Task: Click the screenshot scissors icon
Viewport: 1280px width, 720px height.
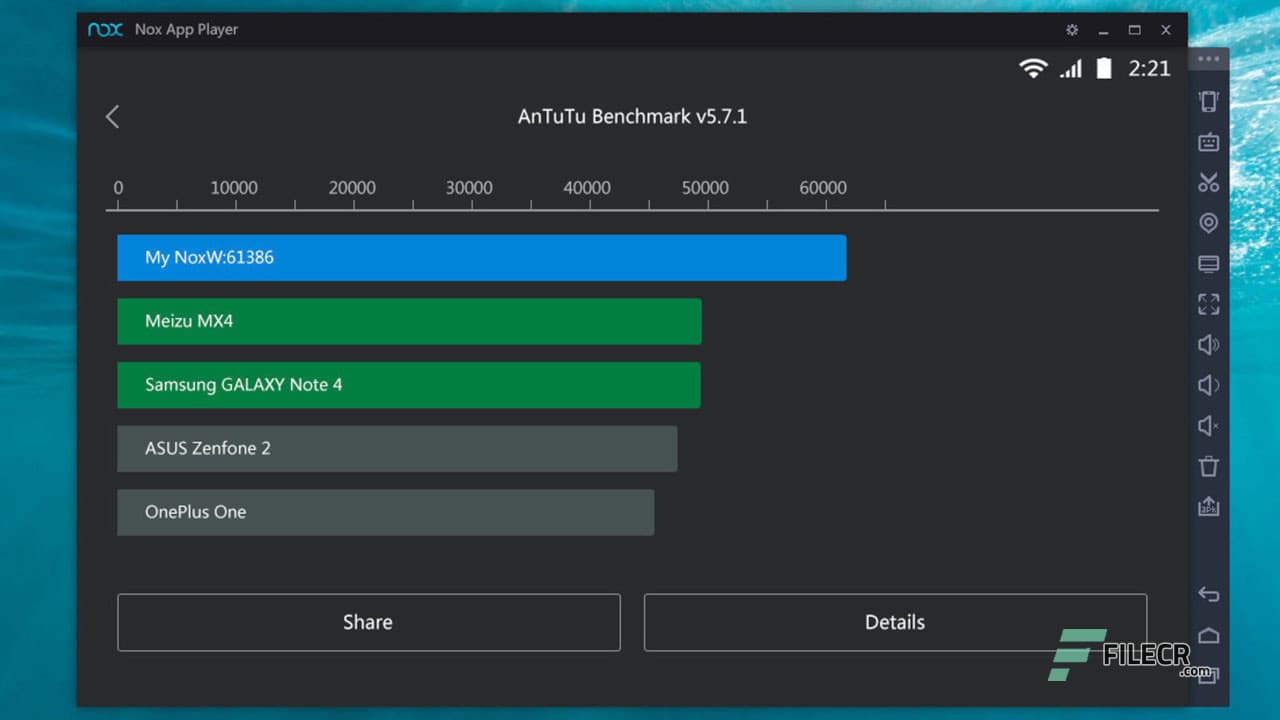Action: click(x=1208, y=183)
